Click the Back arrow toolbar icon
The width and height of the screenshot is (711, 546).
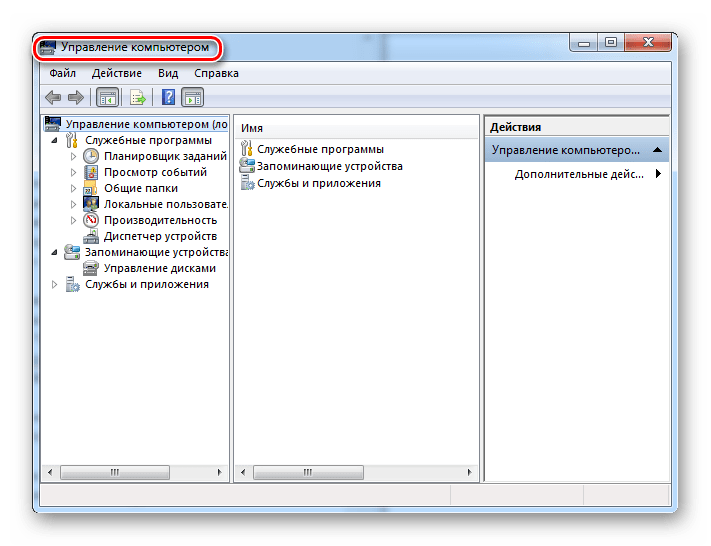(53, 97)
